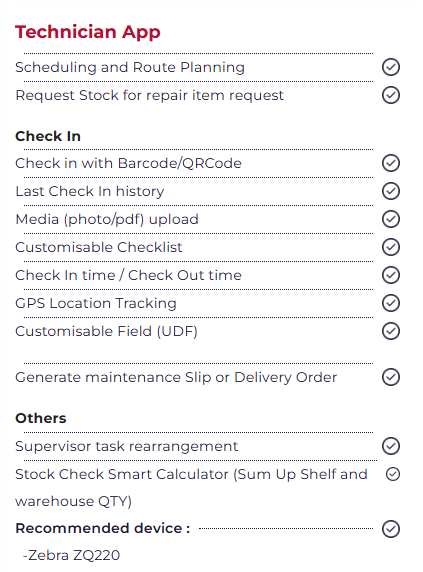Click the Technician App heading
Screen dimensions: 423x572
(x=88, y=32)
